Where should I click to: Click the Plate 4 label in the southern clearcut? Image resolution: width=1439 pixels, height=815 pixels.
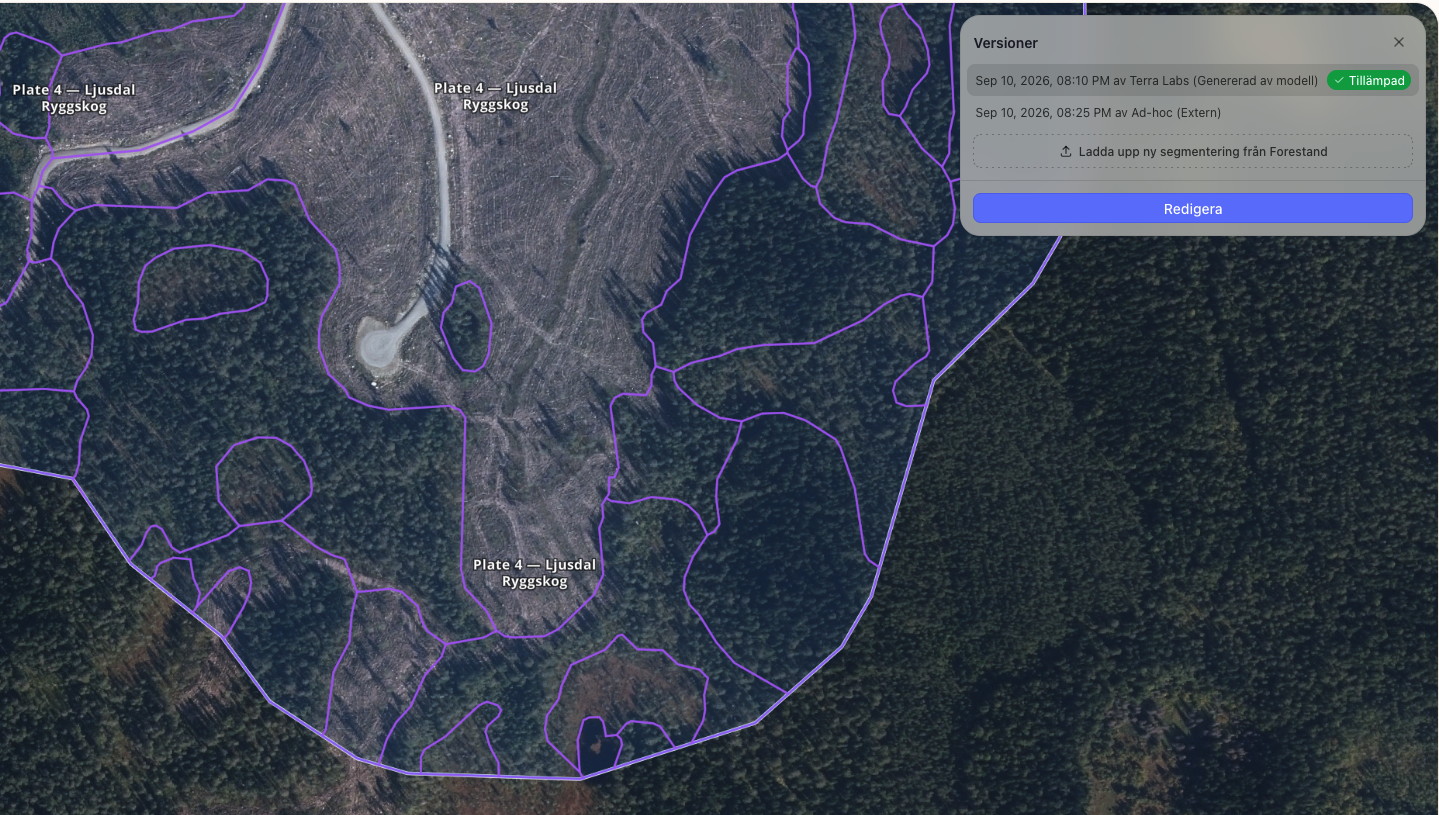pyautogui.click(x=534, y=573)
